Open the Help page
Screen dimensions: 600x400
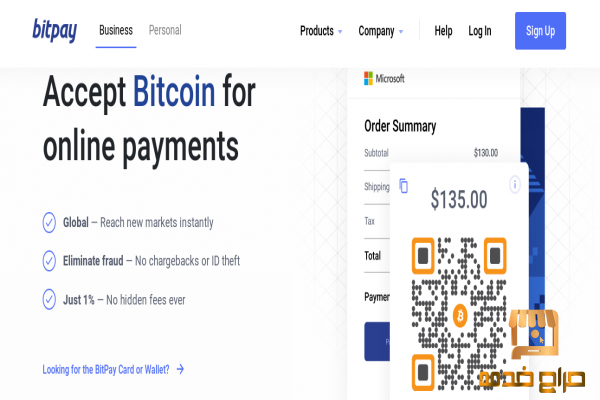(x=443, y=31)
